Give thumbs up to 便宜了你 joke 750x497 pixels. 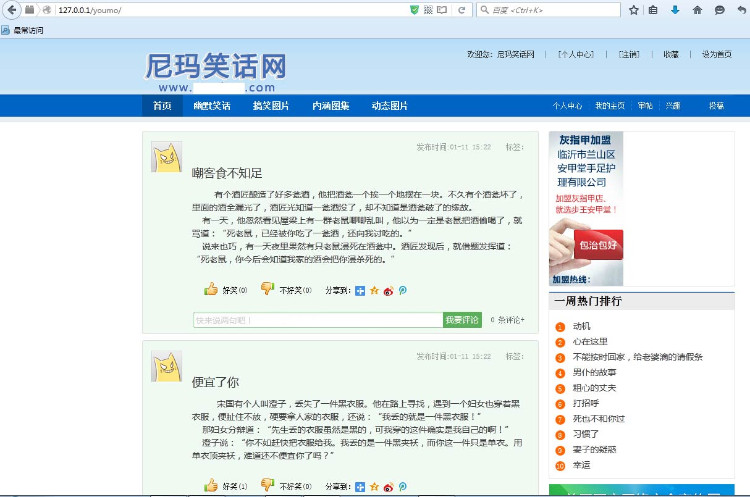coord(211,485)
